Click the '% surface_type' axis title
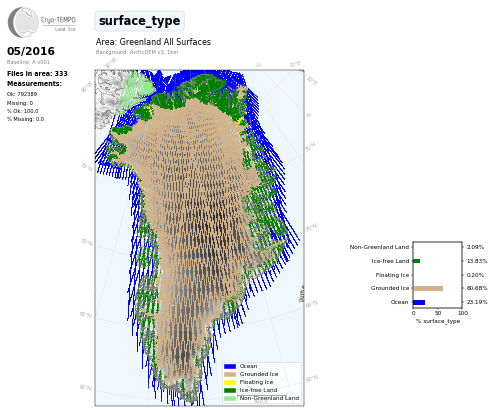 coord(438,321)
